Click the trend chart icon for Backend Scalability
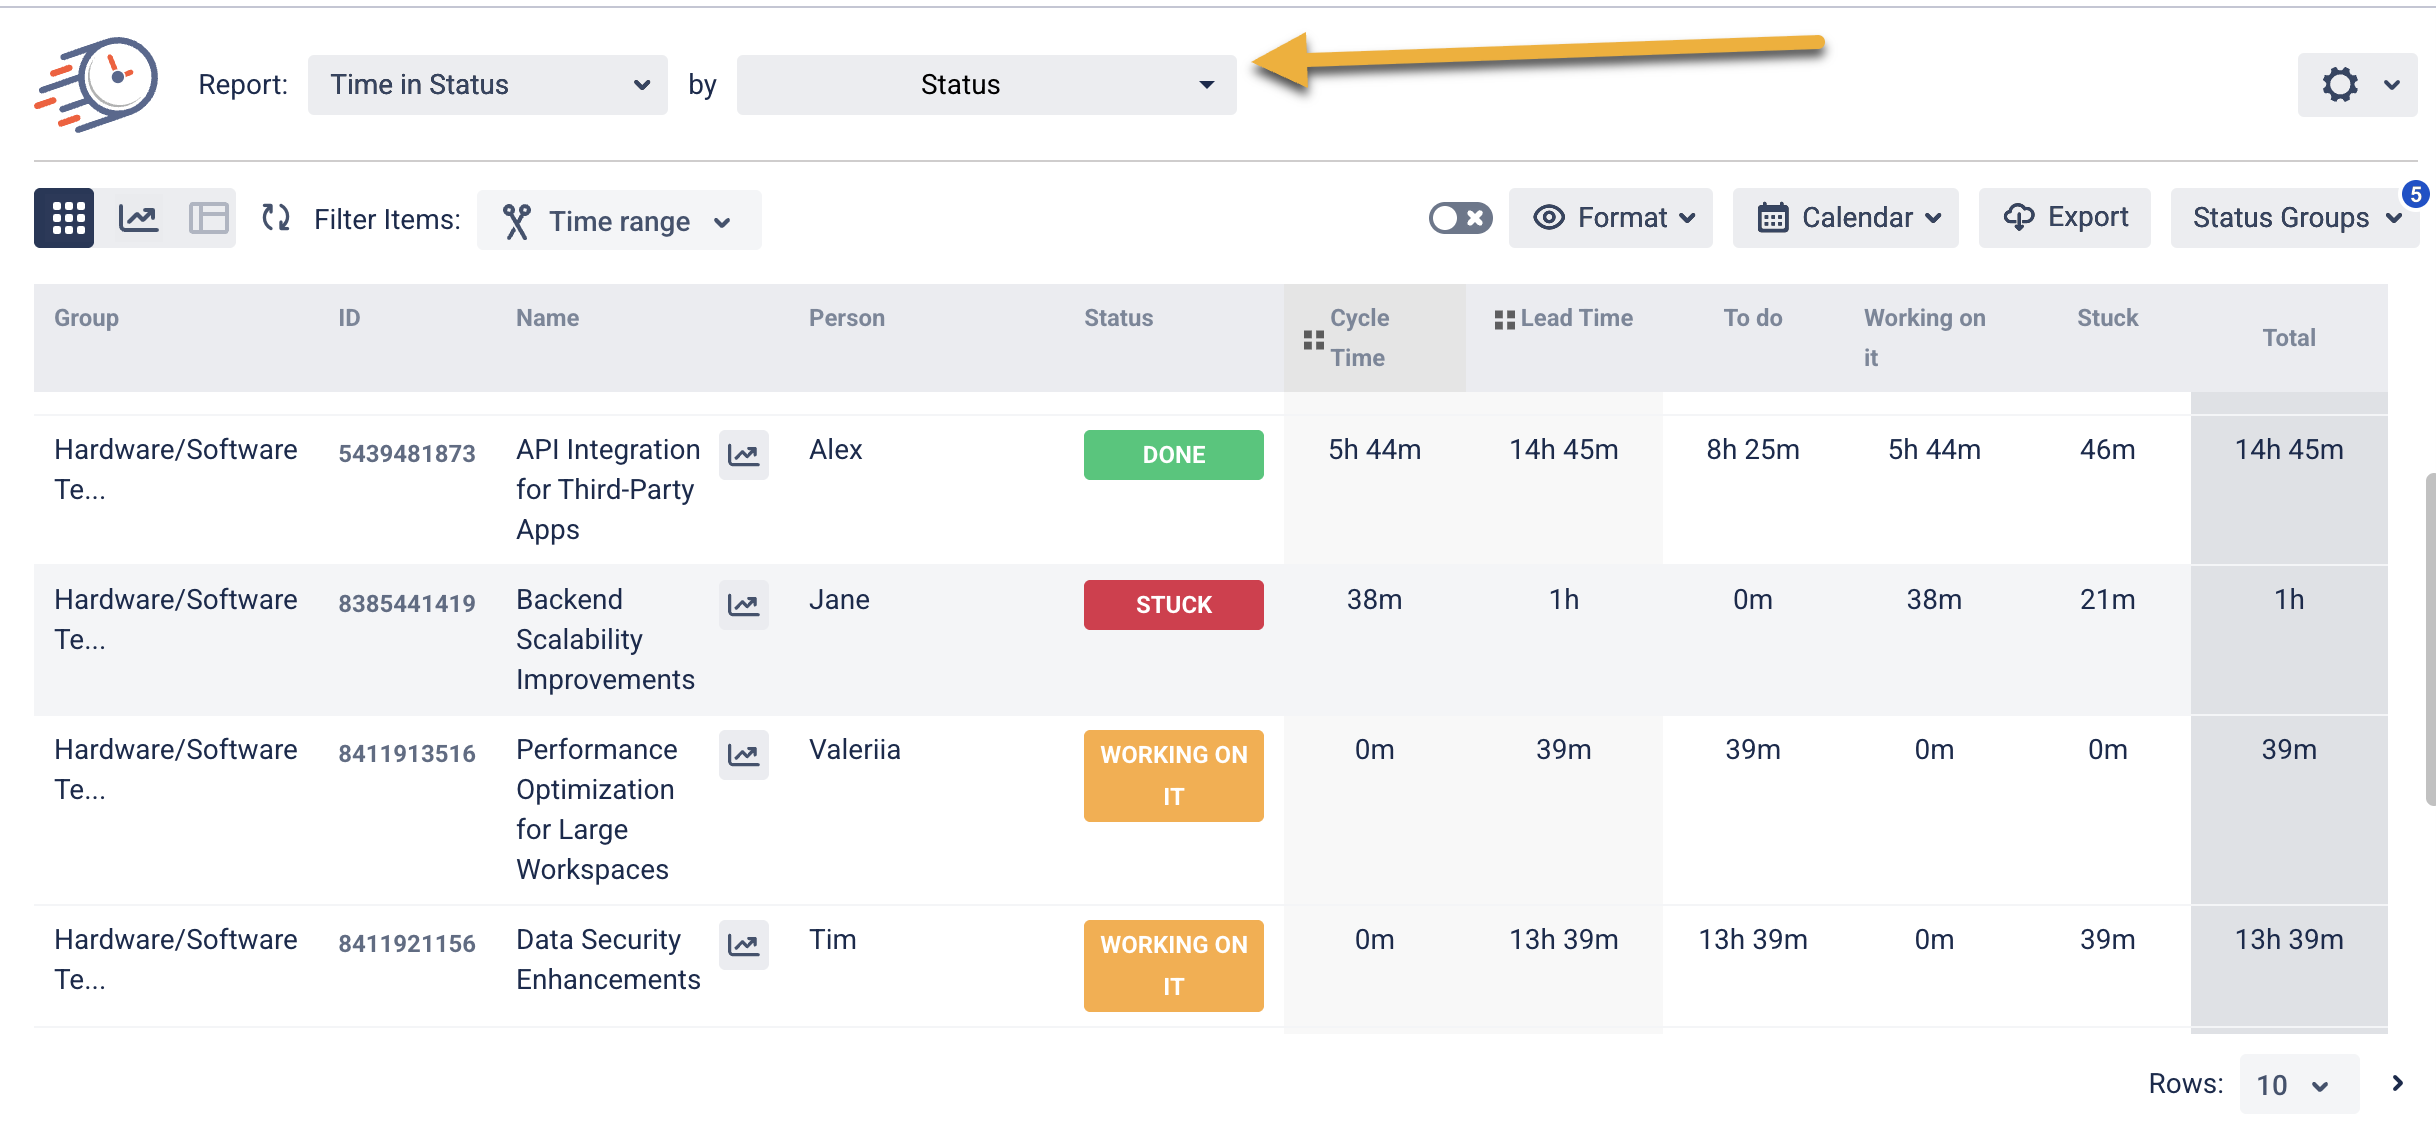 [x=746, y=604]
